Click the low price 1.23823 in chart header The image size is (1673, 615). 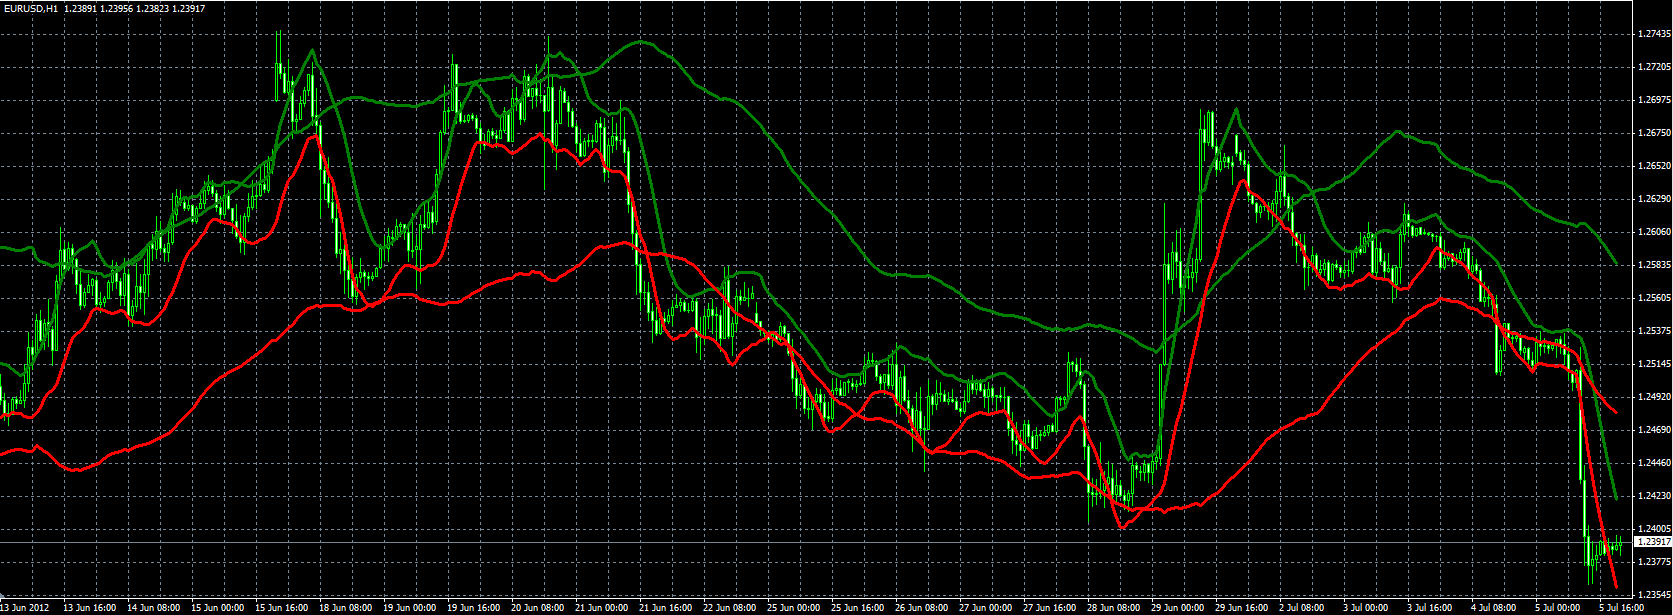(x=153, y=7)
